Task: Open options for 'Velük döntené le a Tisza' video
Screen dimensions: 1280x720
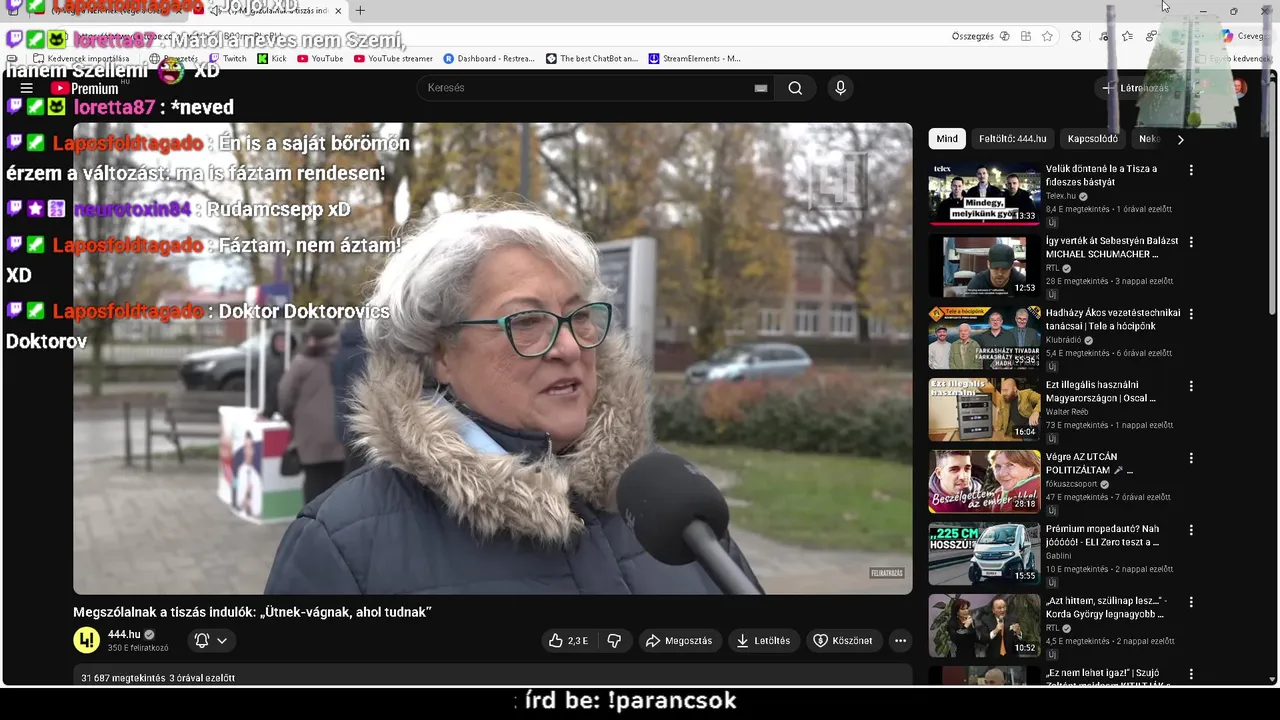Action: point(1191,170)
